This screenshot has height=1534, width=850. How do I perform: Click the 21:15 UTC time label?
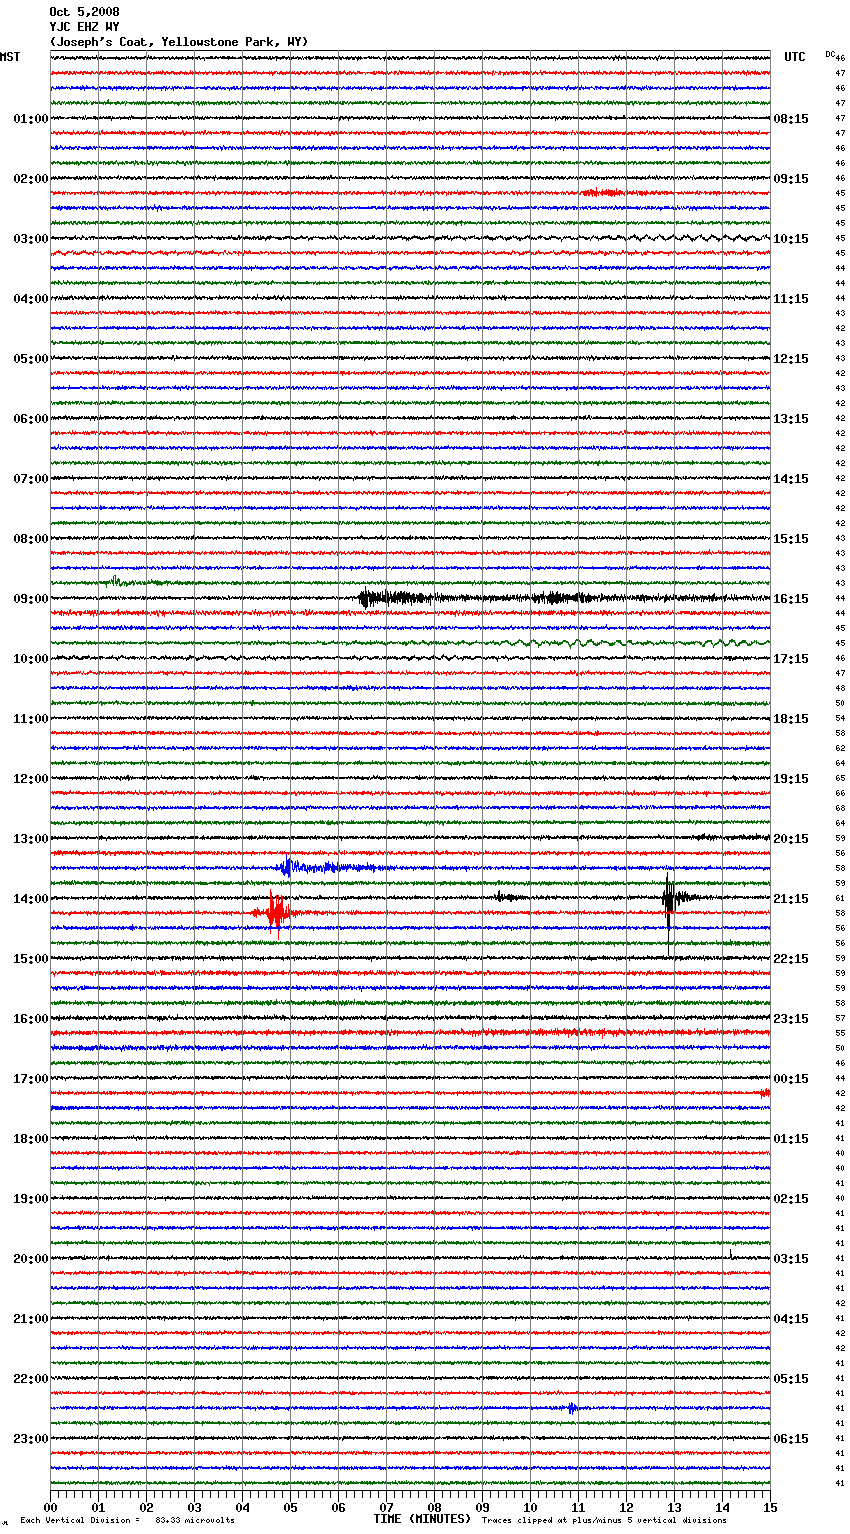(x=791, y=899)
